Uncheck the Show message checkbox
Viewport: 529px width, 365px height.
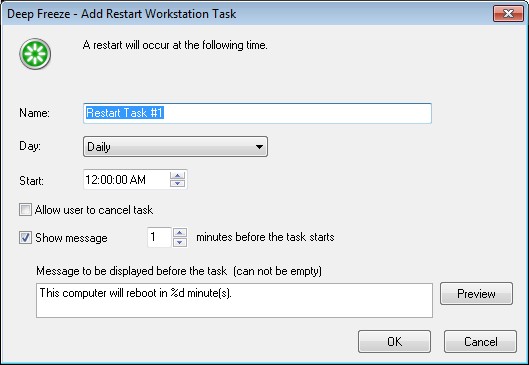click(25, 237)
